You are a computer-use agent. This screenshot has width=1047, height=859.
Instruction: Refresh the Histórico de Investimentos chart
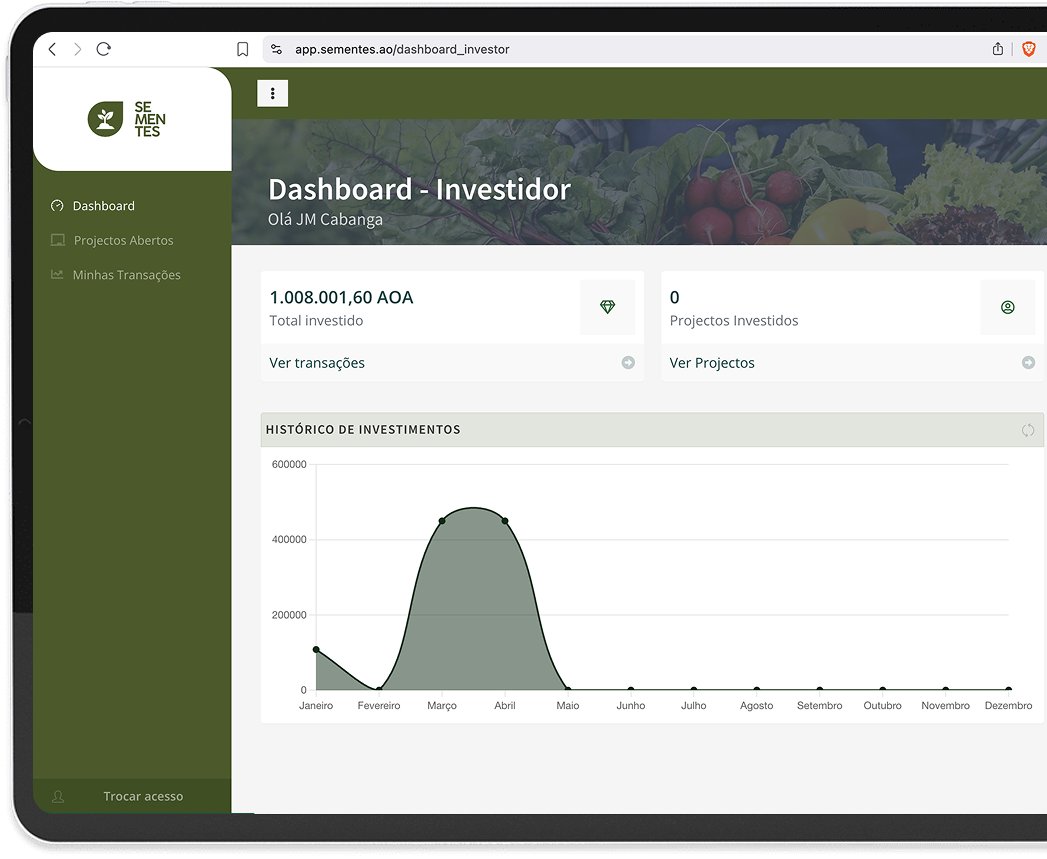1027,430
